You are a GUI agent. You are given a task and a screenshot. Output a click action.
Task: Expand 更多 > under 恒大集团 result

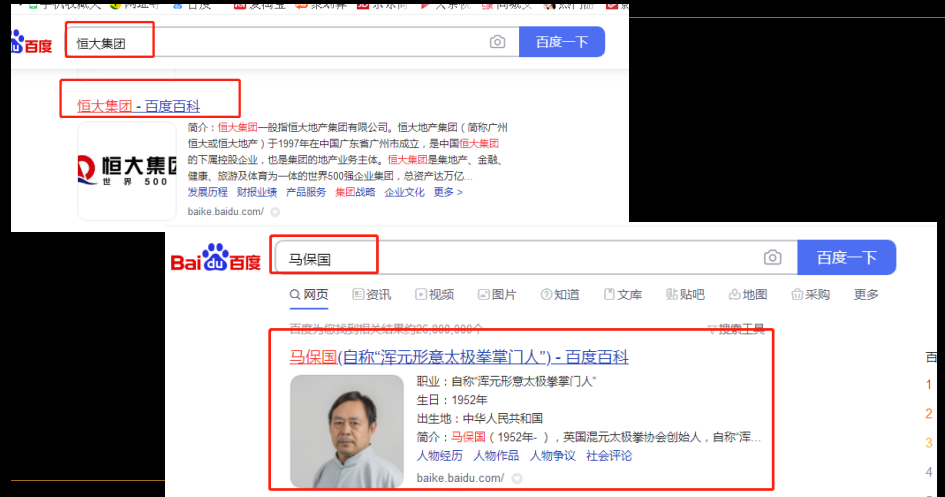(448, 192)
